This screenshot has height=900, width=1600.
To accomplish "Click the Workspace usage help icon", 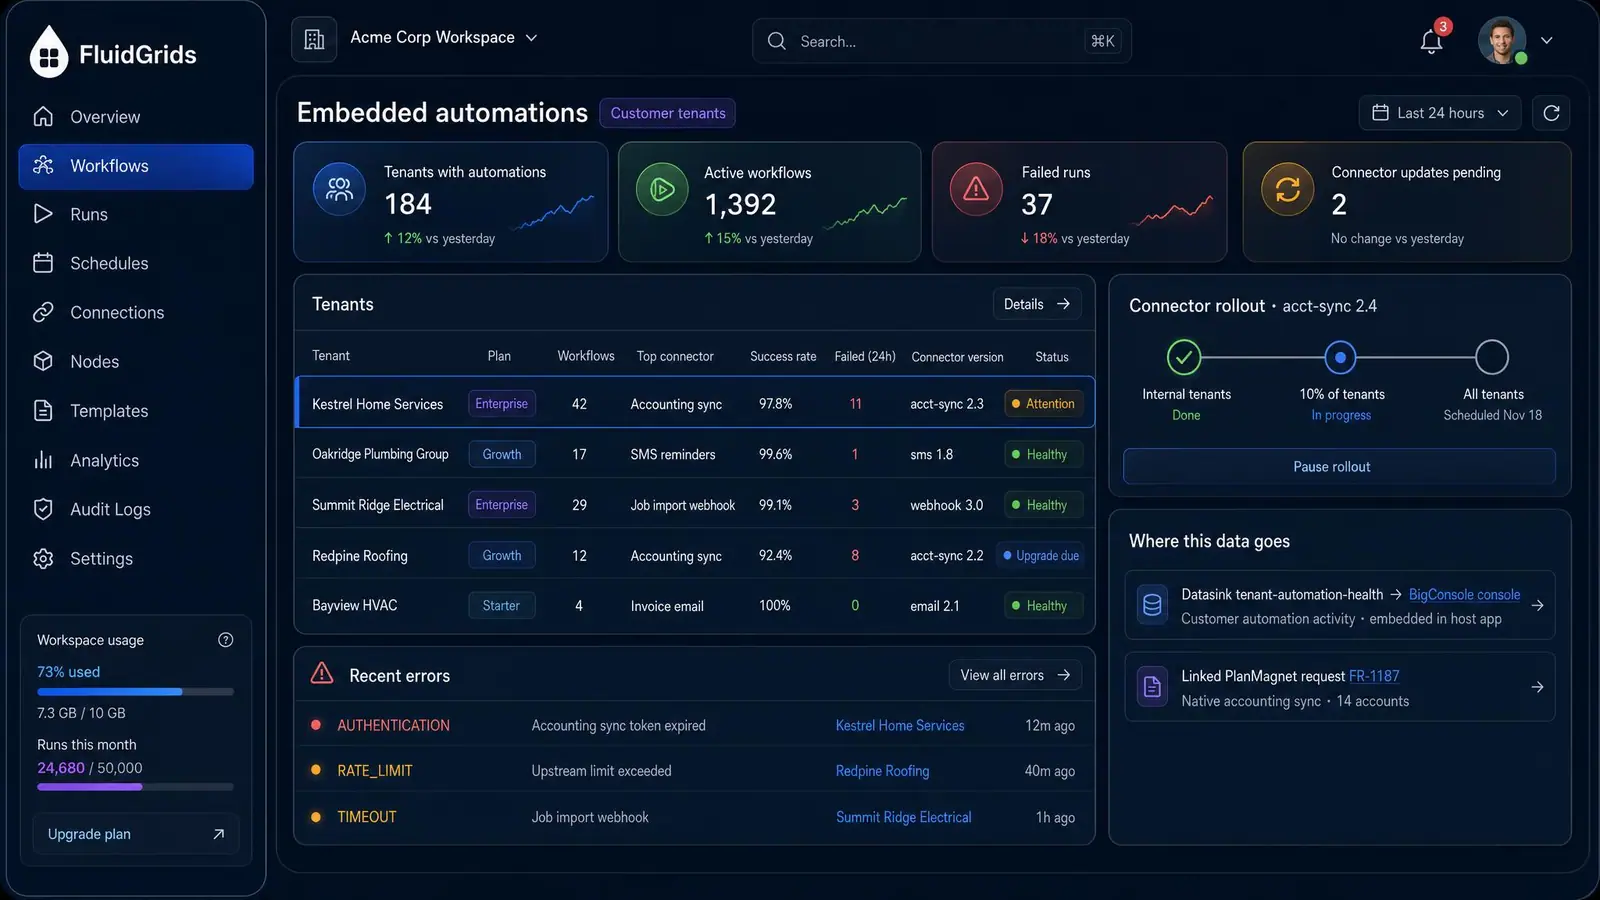I will [x=226, y=640].
